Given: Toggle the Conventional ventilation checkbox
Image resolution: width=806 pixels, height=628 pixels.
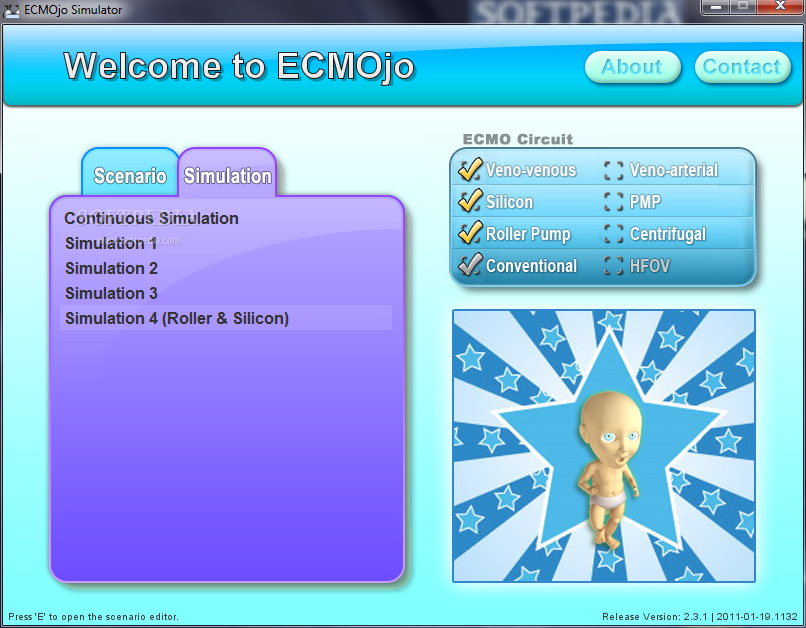Looking at the screenshot, I should [470, 266].
